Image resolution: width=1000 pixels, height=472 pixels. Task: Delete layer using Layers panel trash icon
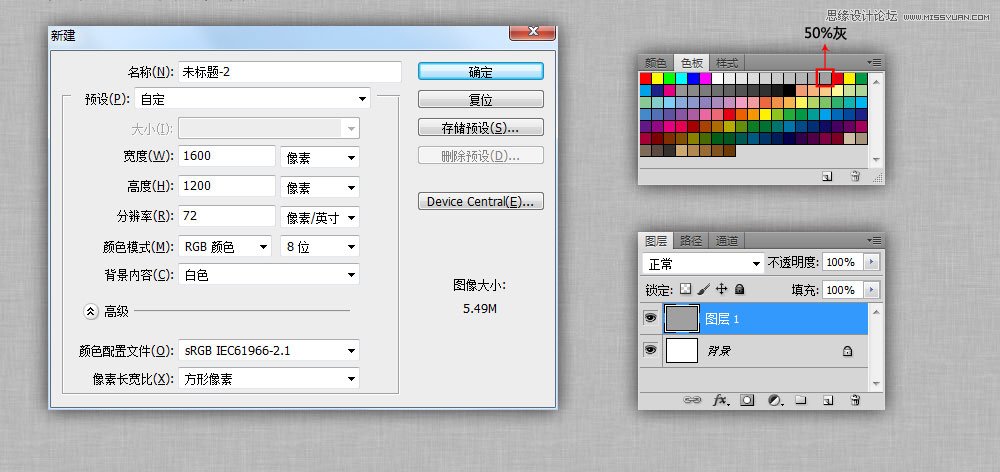856,400
